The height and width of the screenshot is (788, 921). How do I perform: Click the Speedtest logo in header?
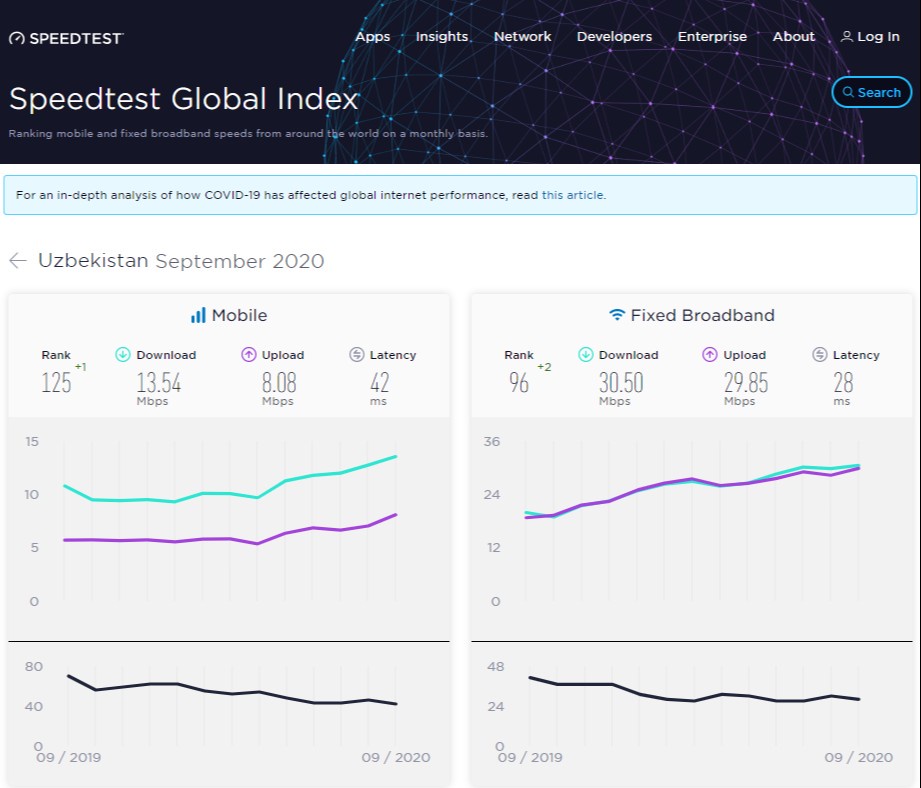[66, 38]
